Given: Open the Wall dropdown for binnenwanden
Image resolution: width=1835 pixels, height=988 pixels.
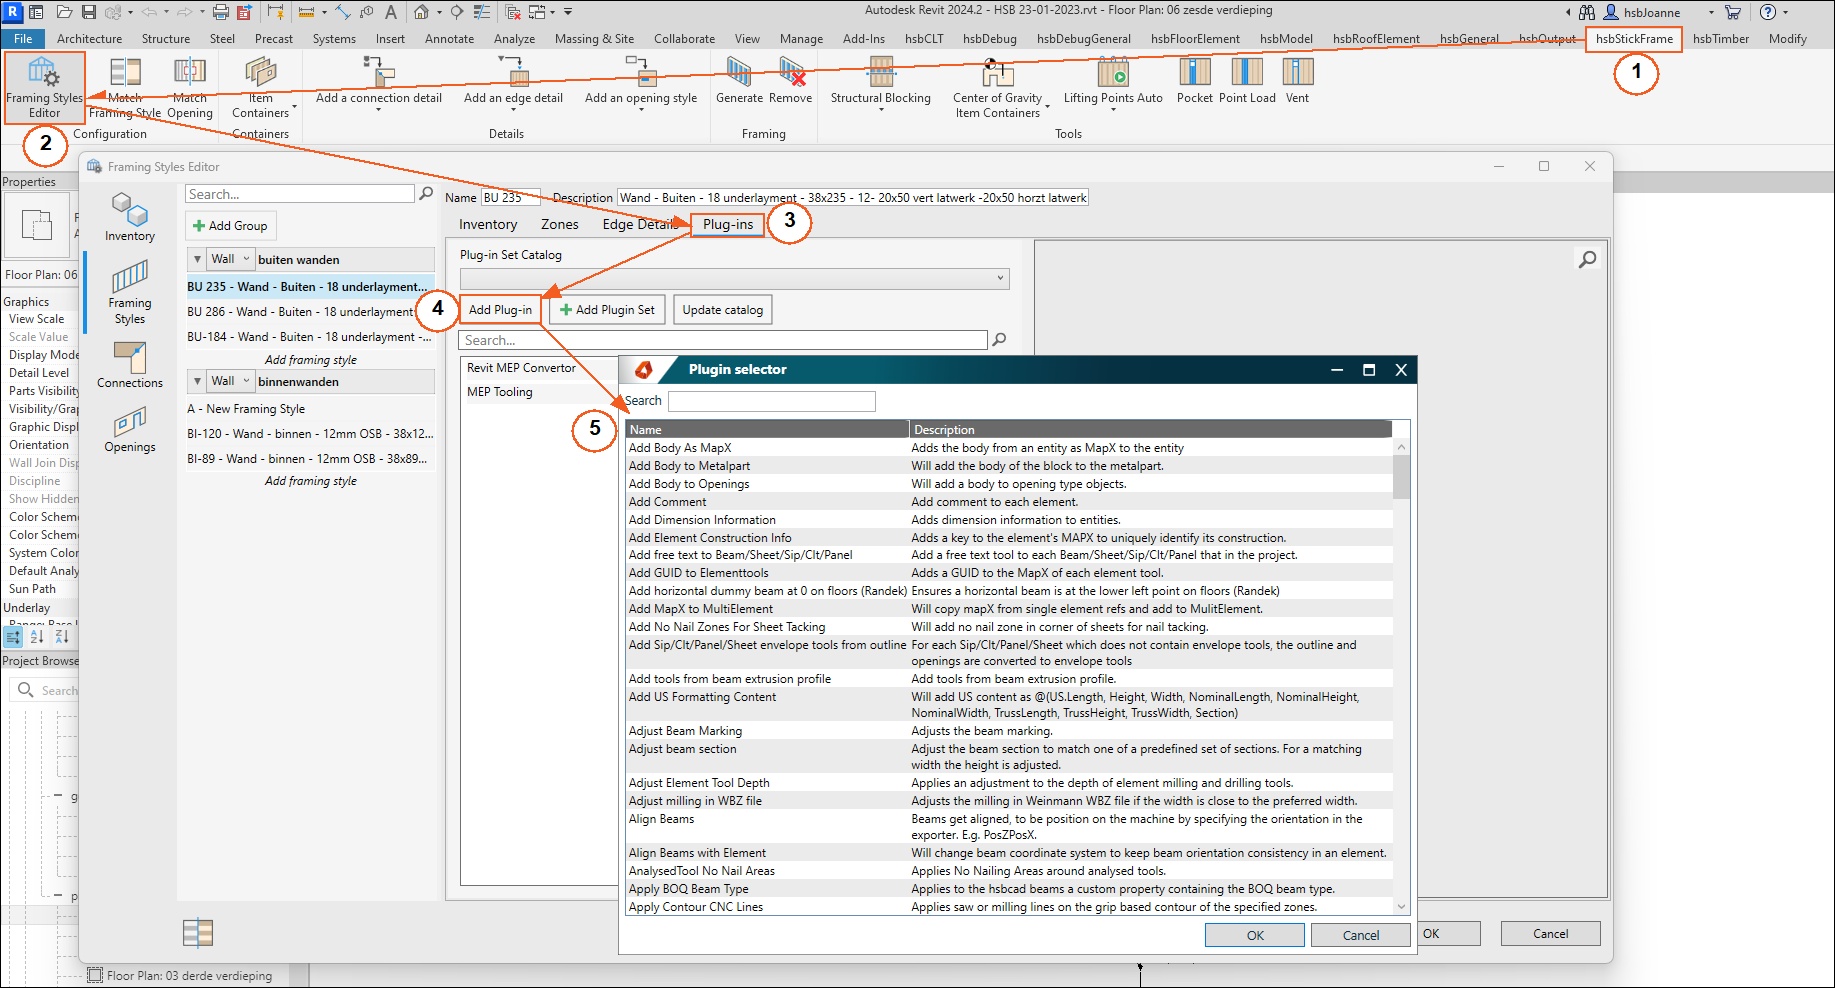Looking at the screenshot, I should pos(230,381).
